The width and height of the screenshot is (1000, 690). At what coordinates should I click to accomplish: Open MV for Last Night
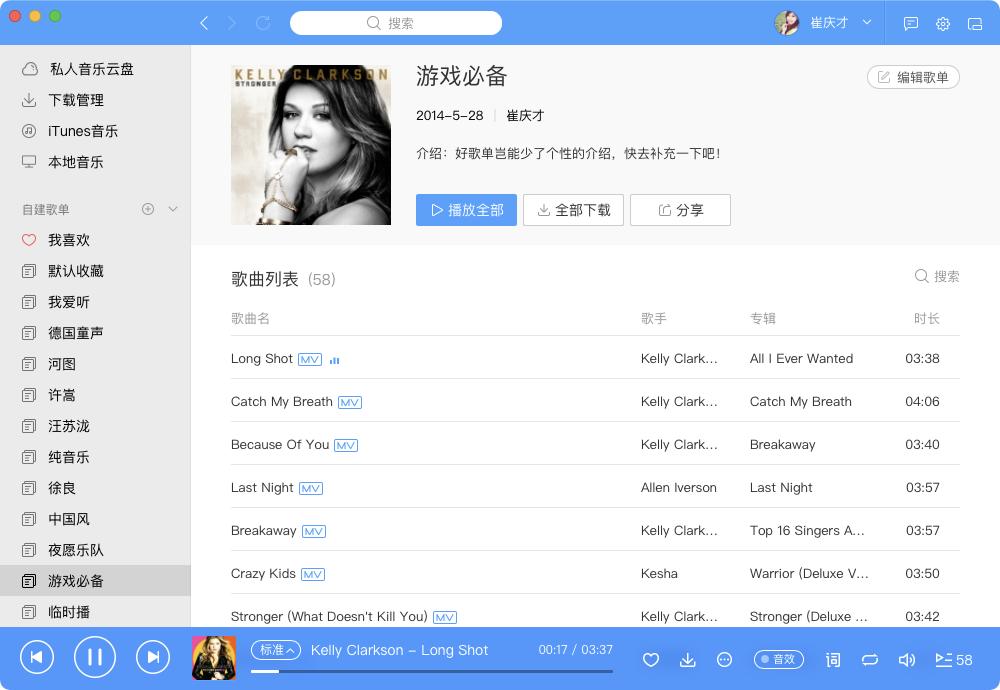pyautogui.click(x=311, y=488)
